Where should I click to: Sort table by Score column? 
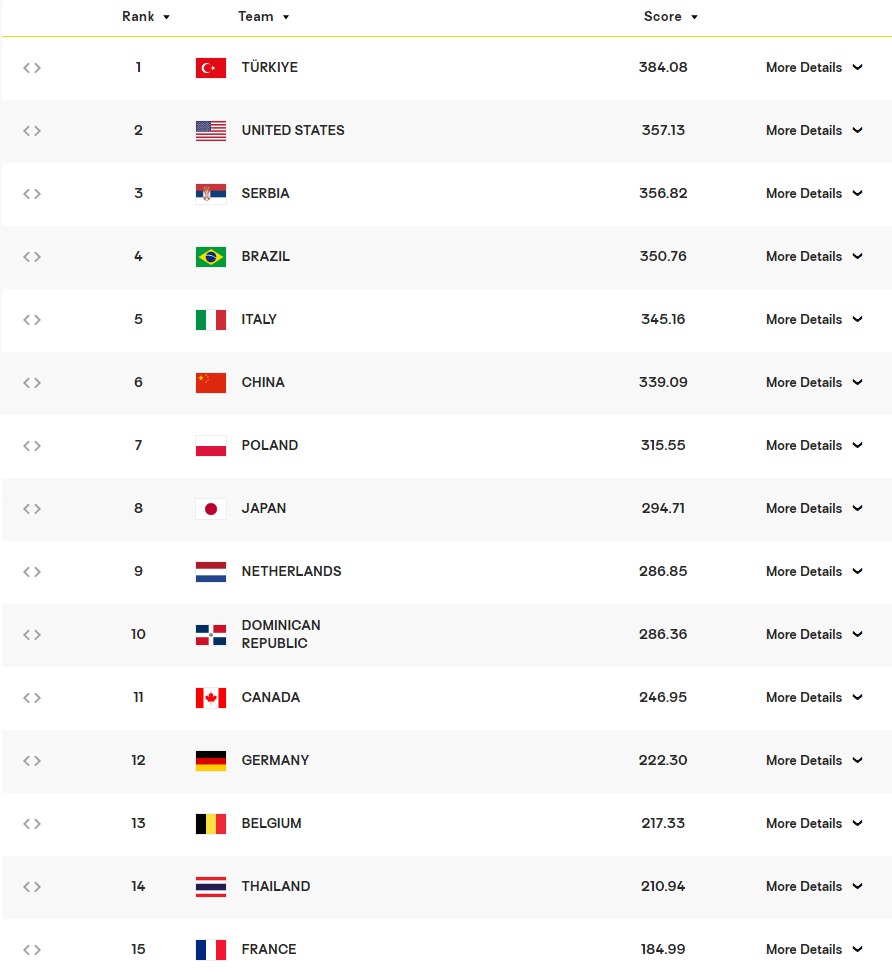[x=670, y=17]
